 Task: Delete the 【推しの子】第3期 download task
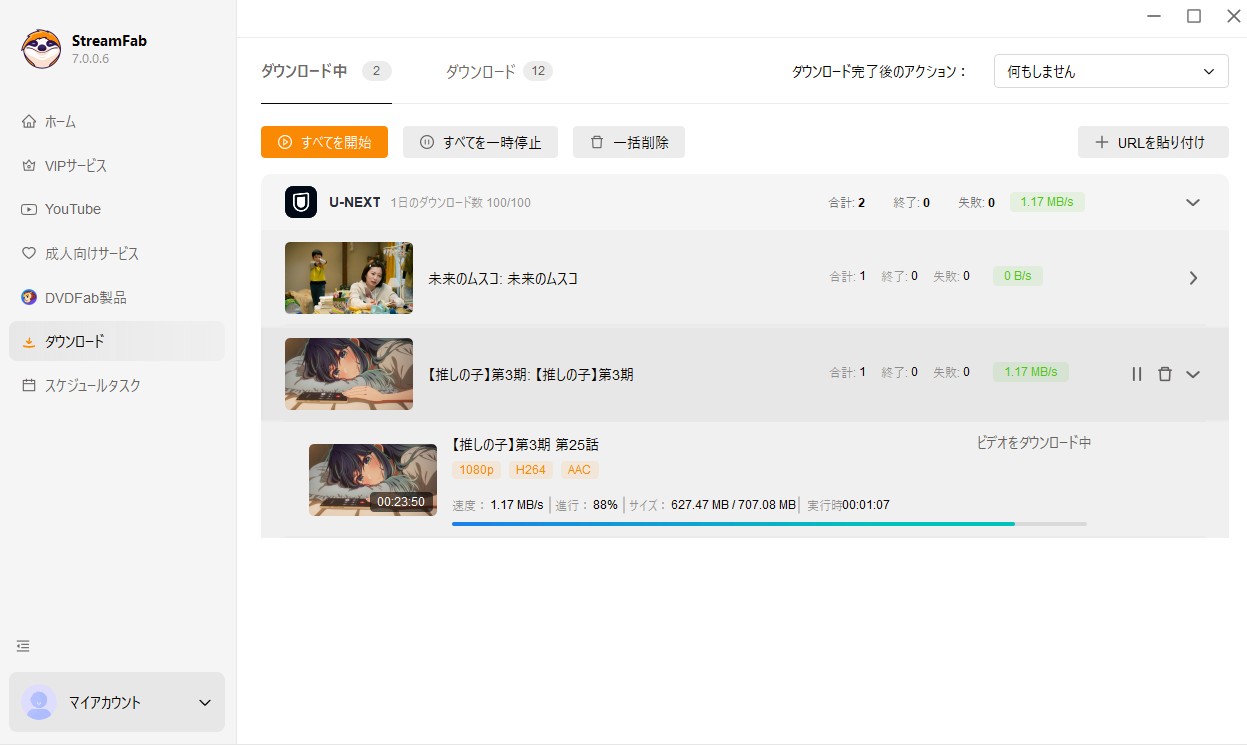tap(1164, 374)
